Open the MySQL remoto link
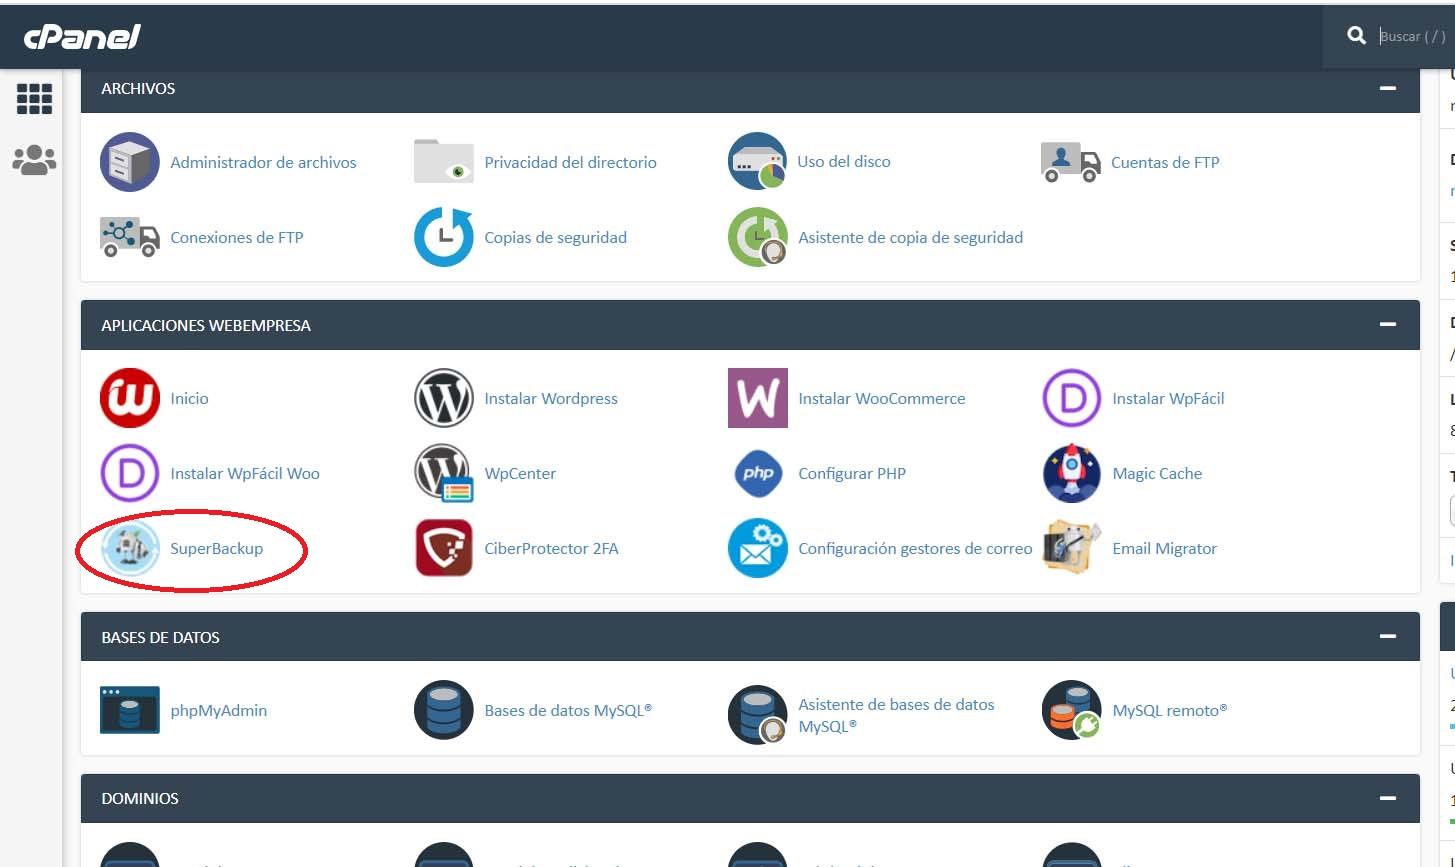This screenshot has height=867, width=1455. coord(1170,710)
